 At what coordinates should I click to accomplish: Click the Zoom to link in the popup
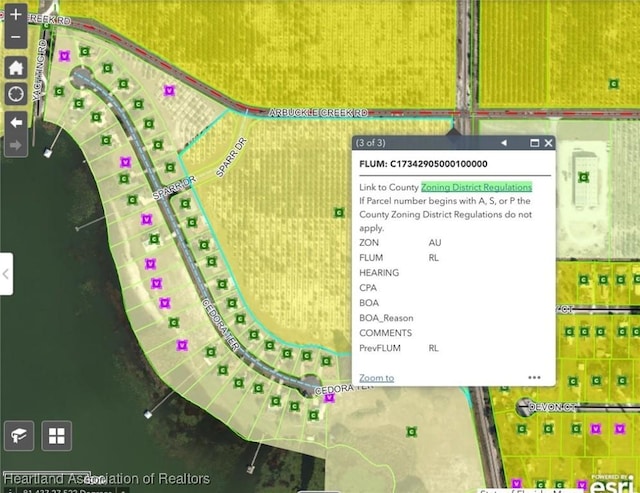376,378
